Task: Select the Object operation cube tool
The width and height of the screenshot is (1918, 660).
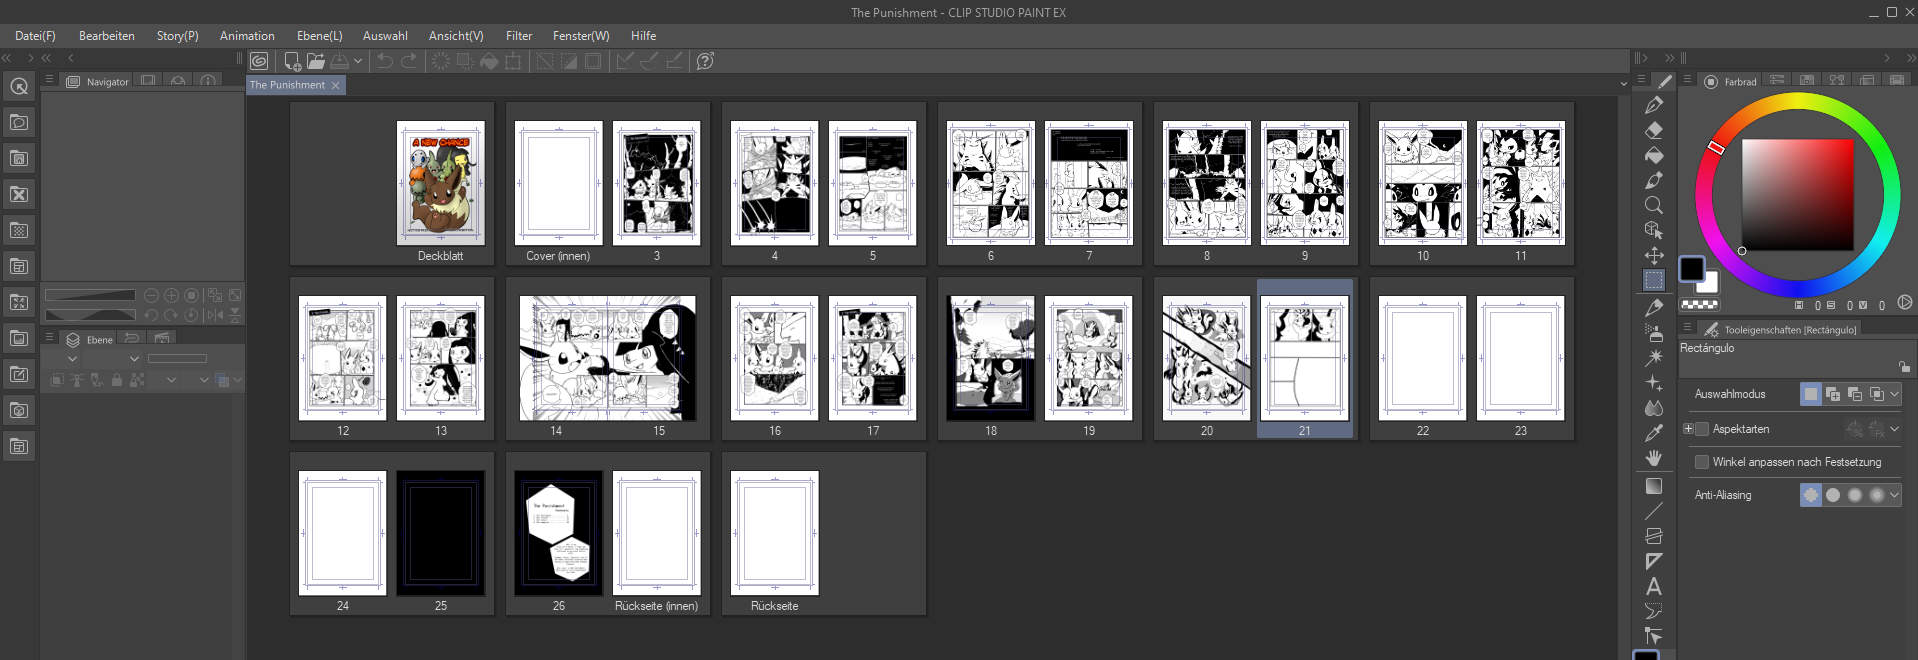Action: pos(1654,230)
